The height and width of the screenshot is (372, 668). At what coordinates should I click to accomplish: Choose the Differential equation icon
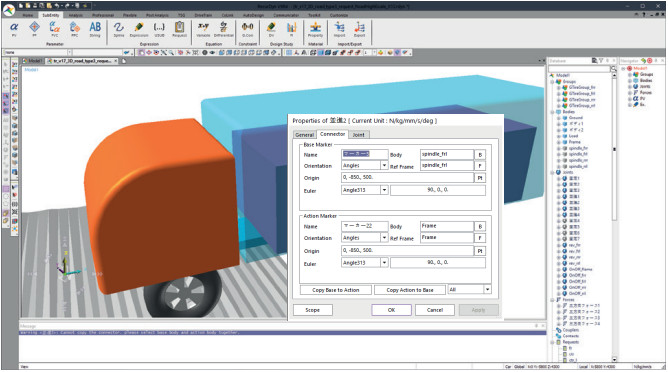coord(223,29)
